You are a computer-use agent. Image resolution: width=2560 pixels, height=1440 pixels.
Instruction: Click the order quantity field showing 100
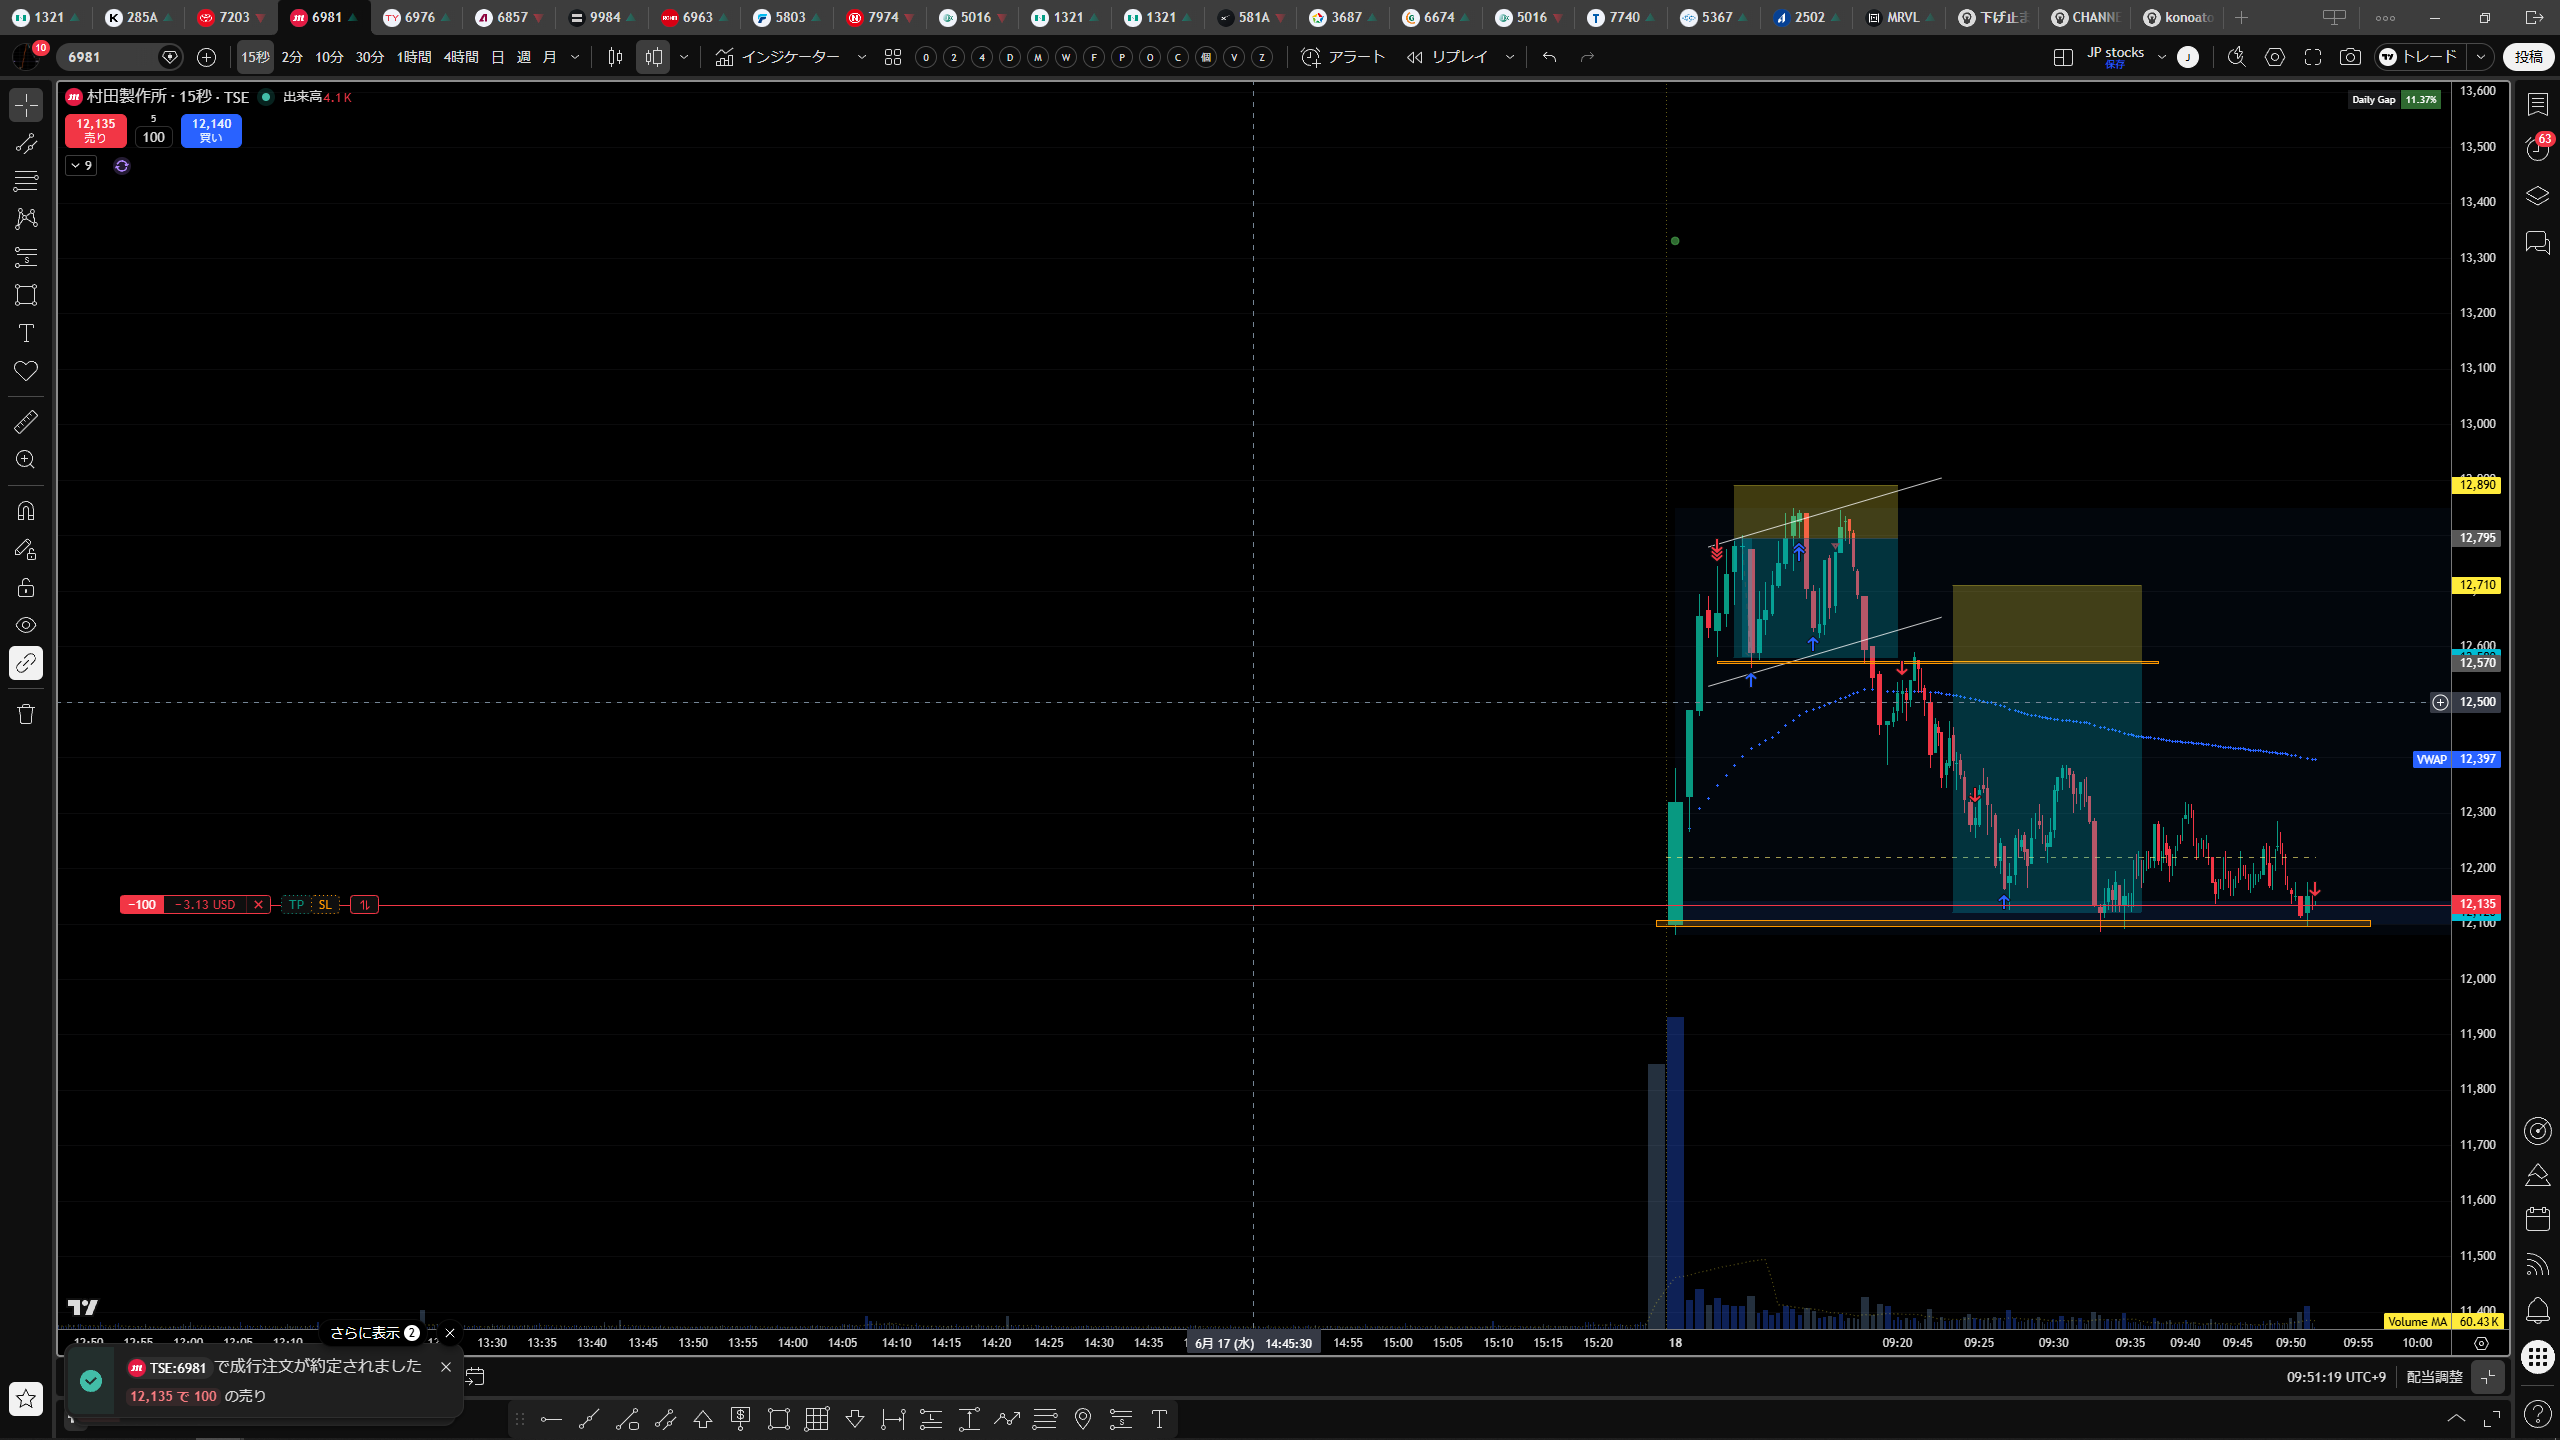tap(153, 137)
